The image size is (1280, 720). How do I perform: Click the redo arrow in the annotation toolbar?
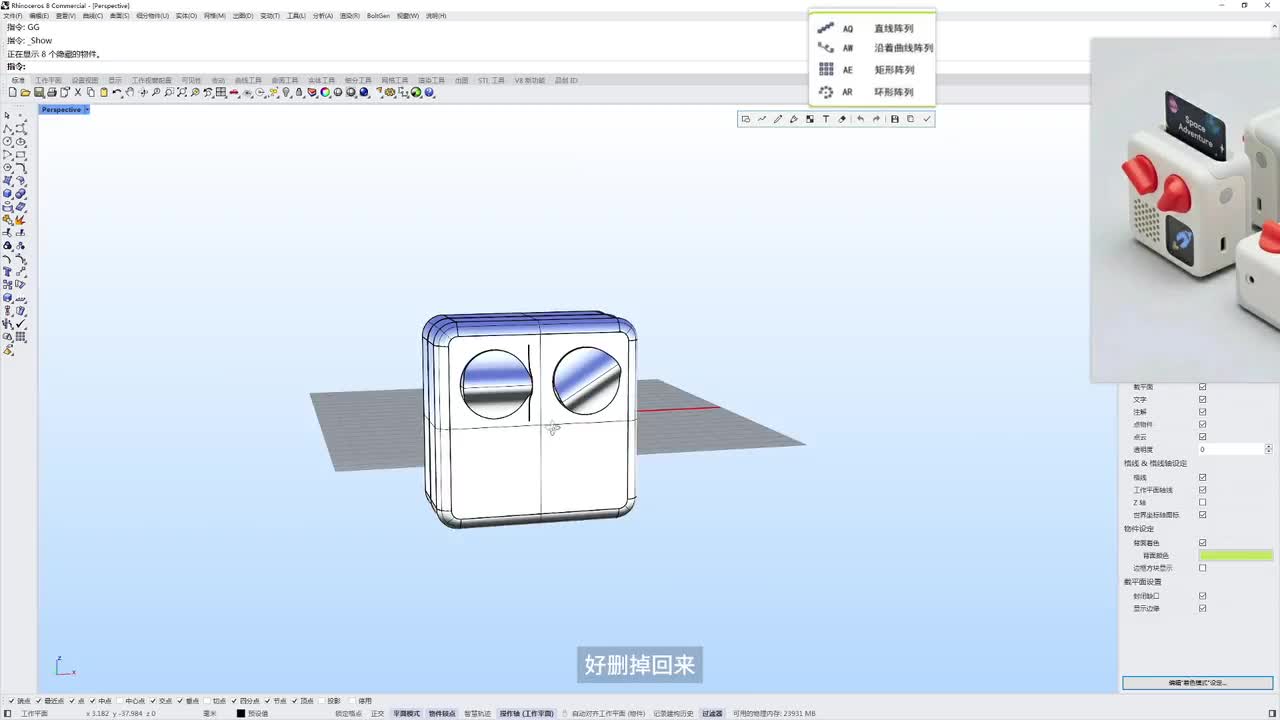click(876, 119)
